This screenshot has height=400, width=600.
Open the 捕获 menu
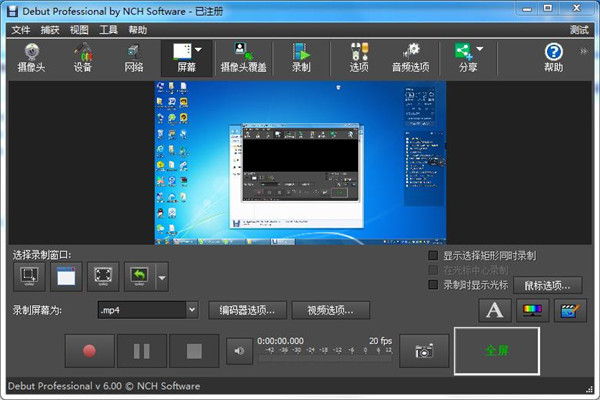pyautogui.click(x=50, y=30)
